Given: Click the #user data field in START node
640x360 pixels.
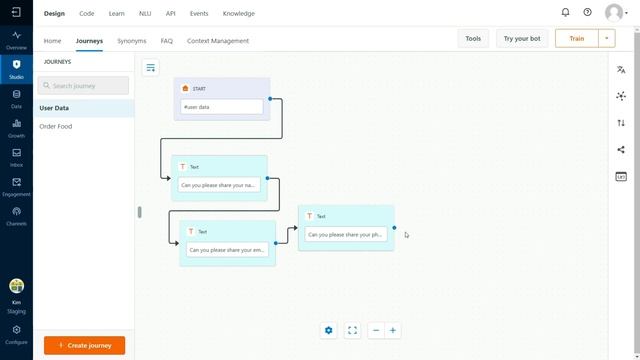Looking at the screenshot, I should coord(222,107).
